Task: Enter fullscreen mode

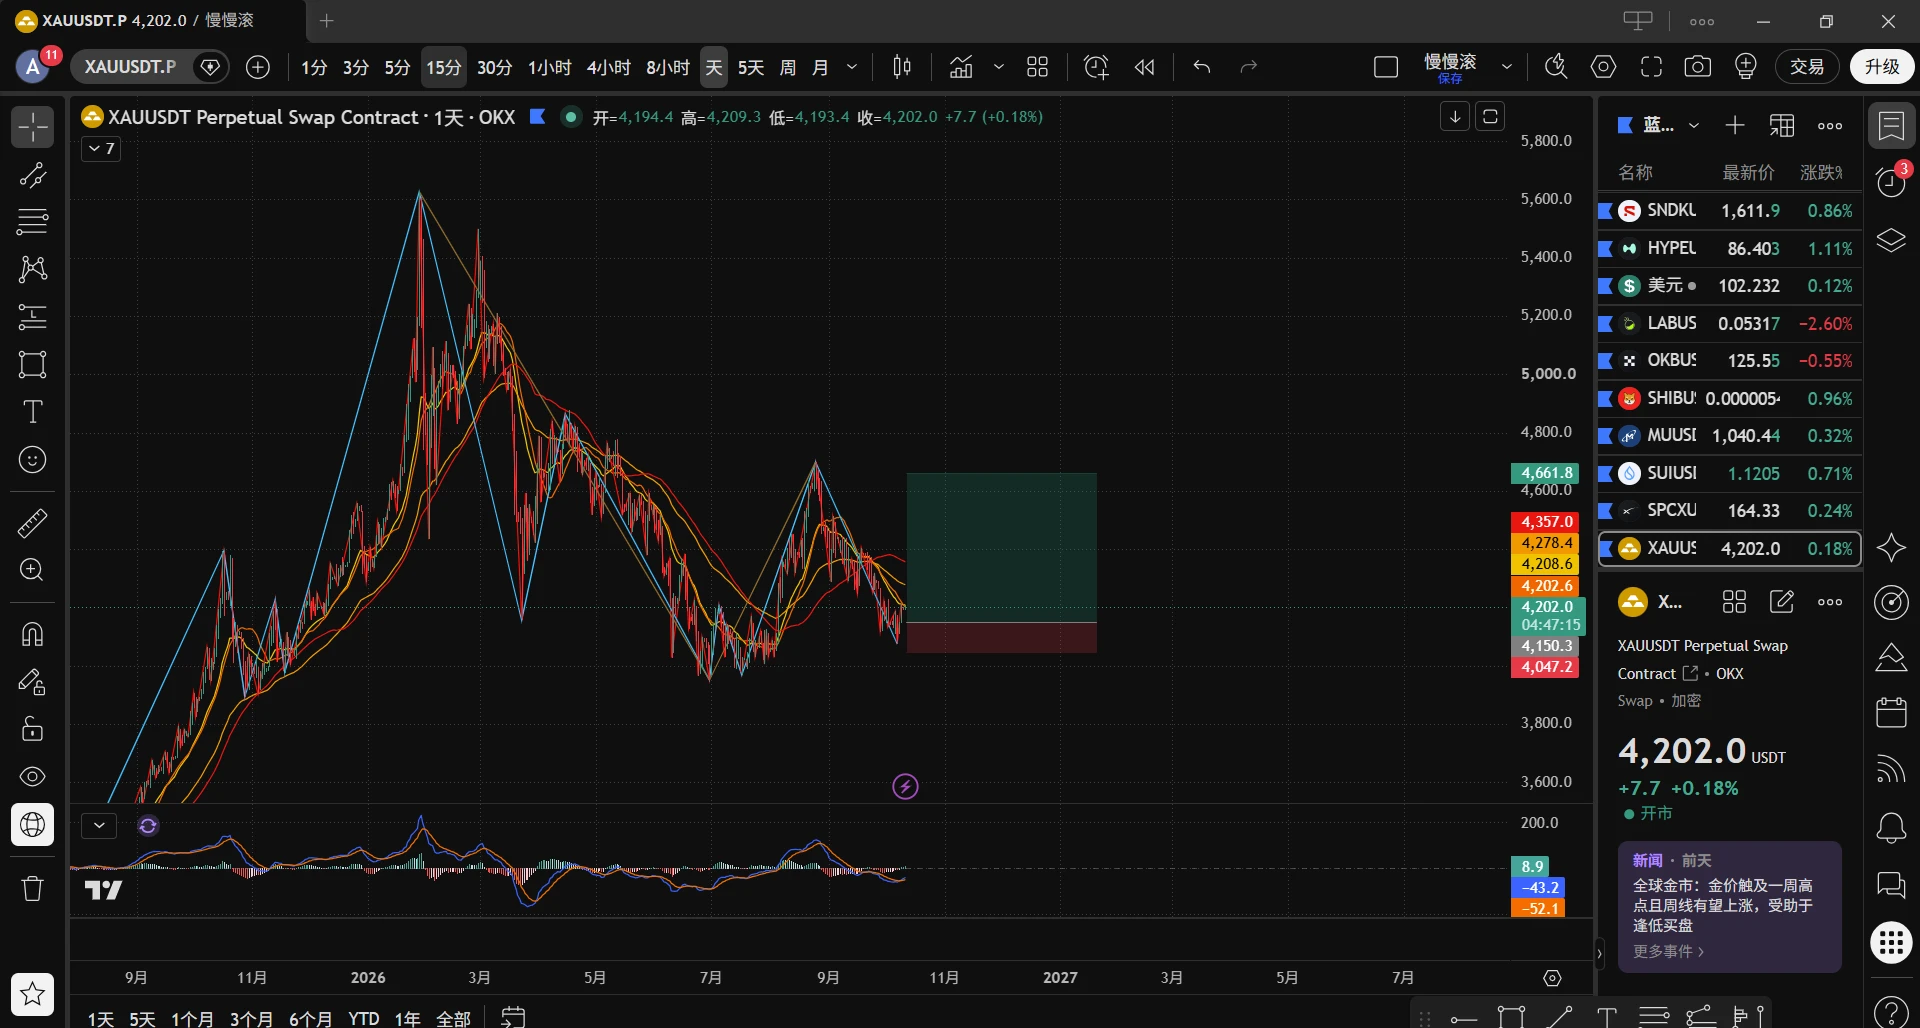Action: [1651, 67]
